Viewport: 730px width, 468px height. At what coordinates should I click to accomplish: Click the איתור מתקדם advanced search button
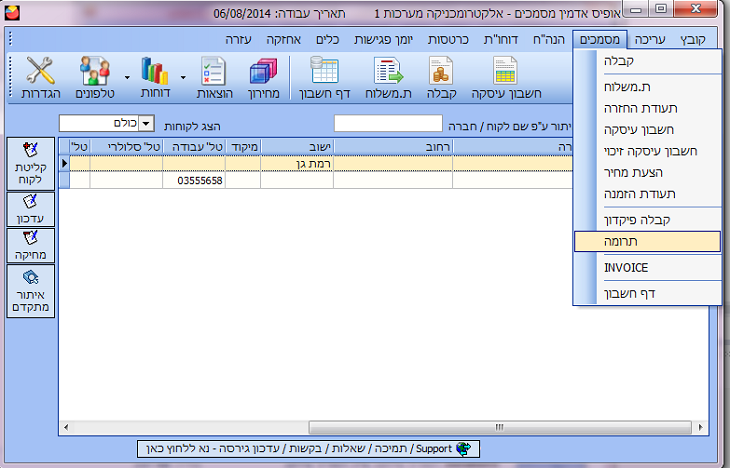[31, 291]
